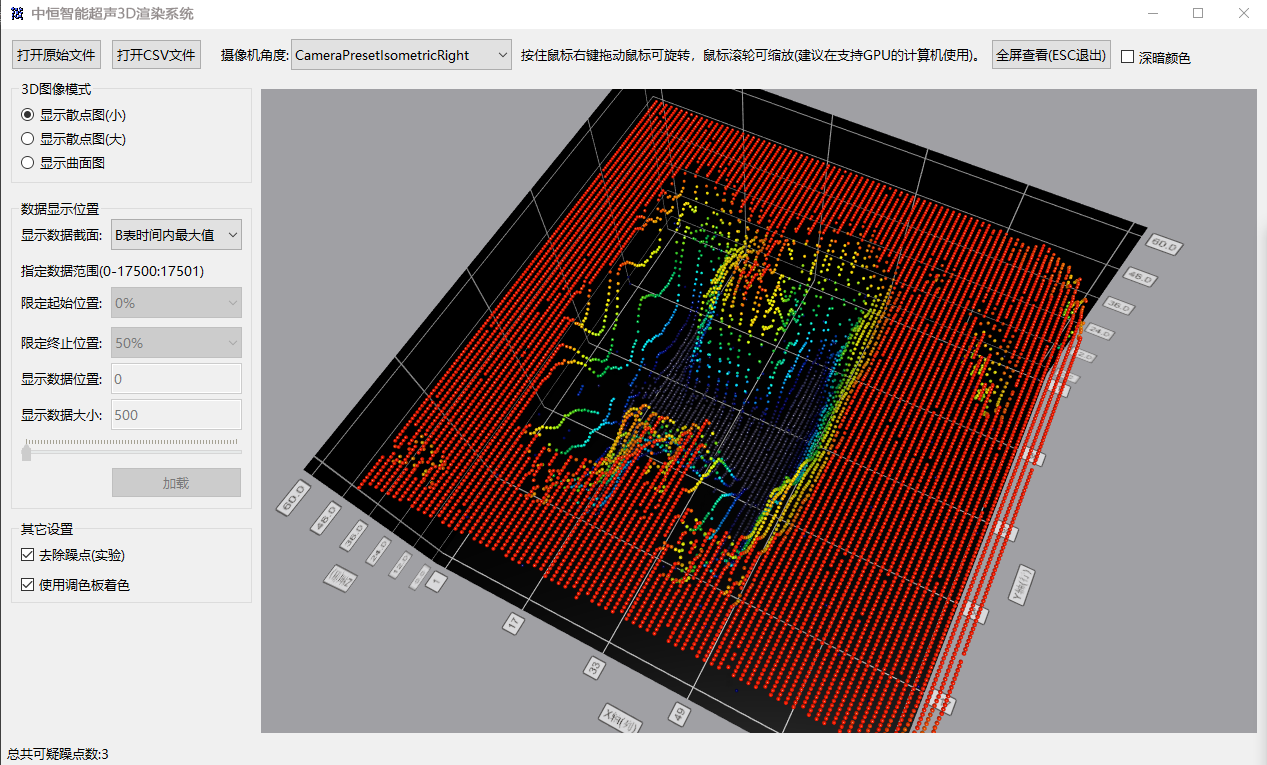Open the 限定起始位置 0% dropdown
Image resolution: width=1267 pixels, height=765 pixels.
[176, 303]
